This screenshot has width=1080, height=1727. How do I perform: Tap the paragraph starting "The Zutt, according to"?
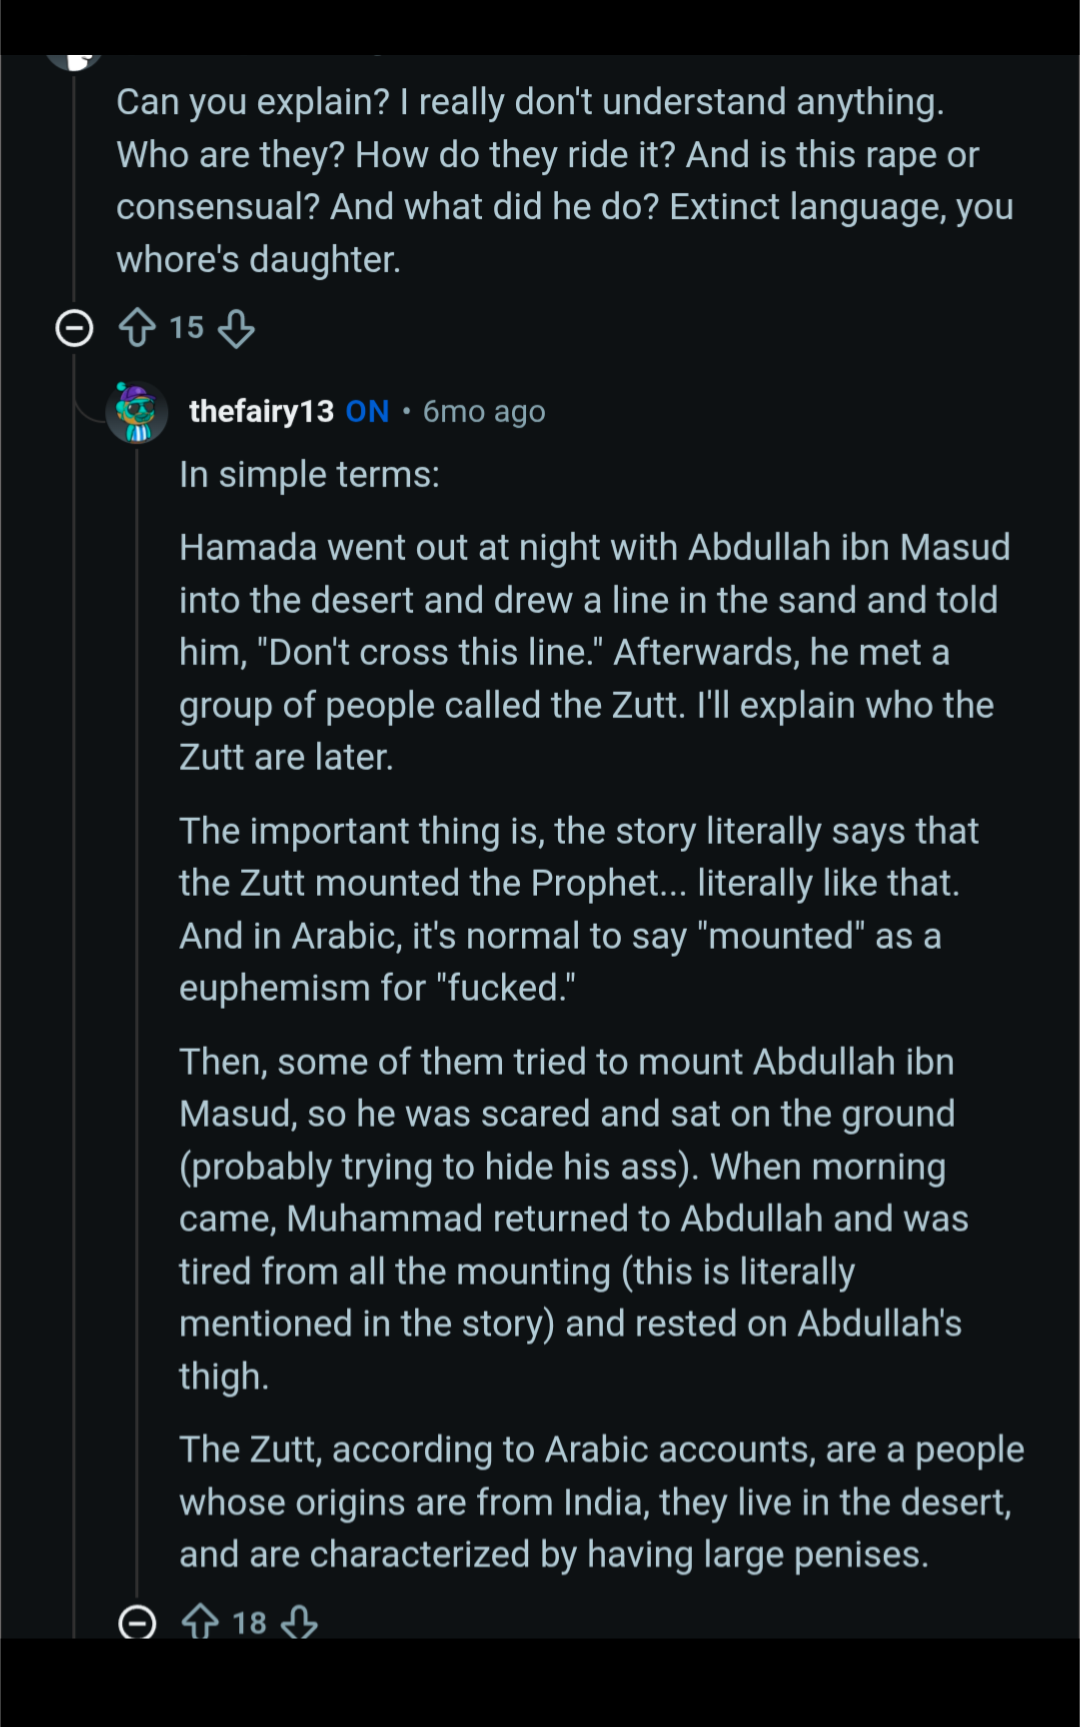pyautogui.click(x=601, y=1502)
